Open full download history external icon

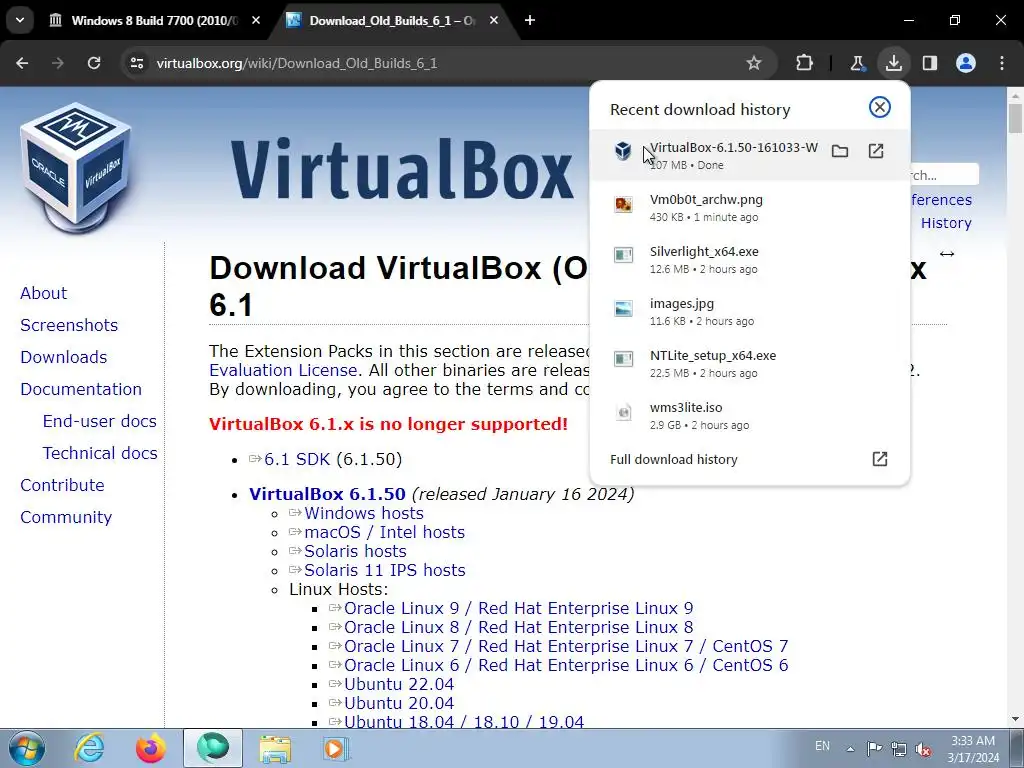click(880, 458)
